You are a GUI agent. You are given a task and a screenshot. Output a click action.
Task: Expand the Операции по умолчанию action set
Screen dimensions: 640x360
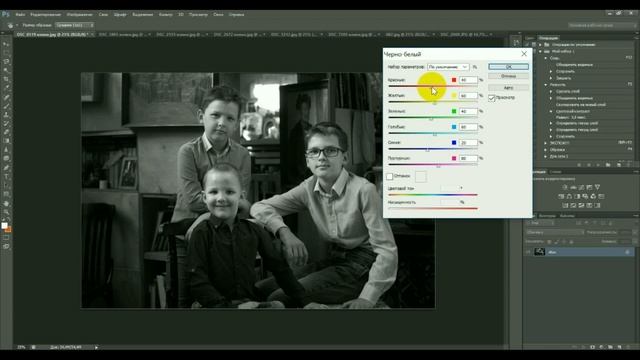(x=540, y=44)
